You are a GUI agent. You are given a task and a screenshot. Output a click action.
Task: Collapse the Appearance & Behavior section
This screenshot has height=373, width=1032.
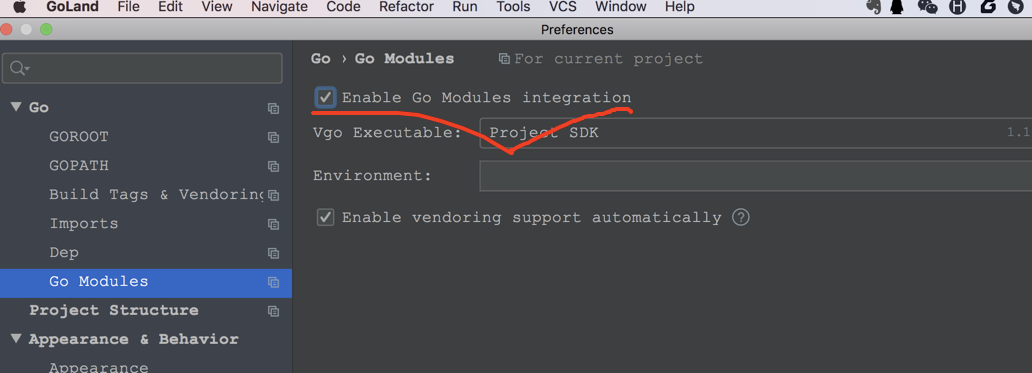(16, 339)
